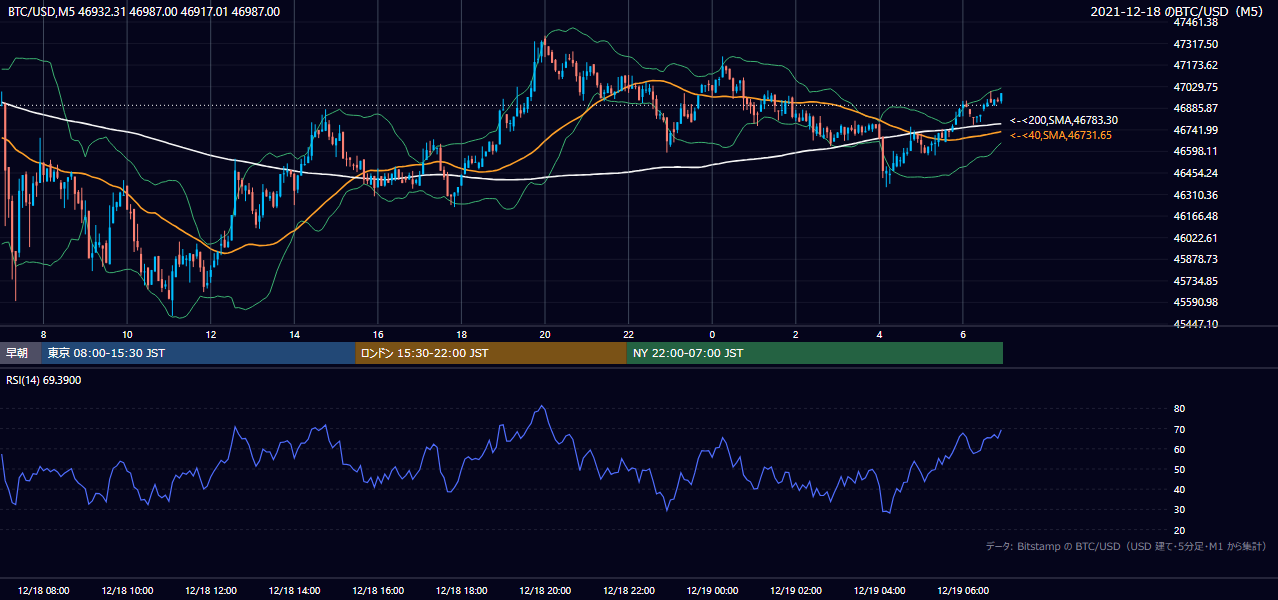
Task: Click date label 12/19 04:00
Action: pyautogui.click(x=880, y=591)
